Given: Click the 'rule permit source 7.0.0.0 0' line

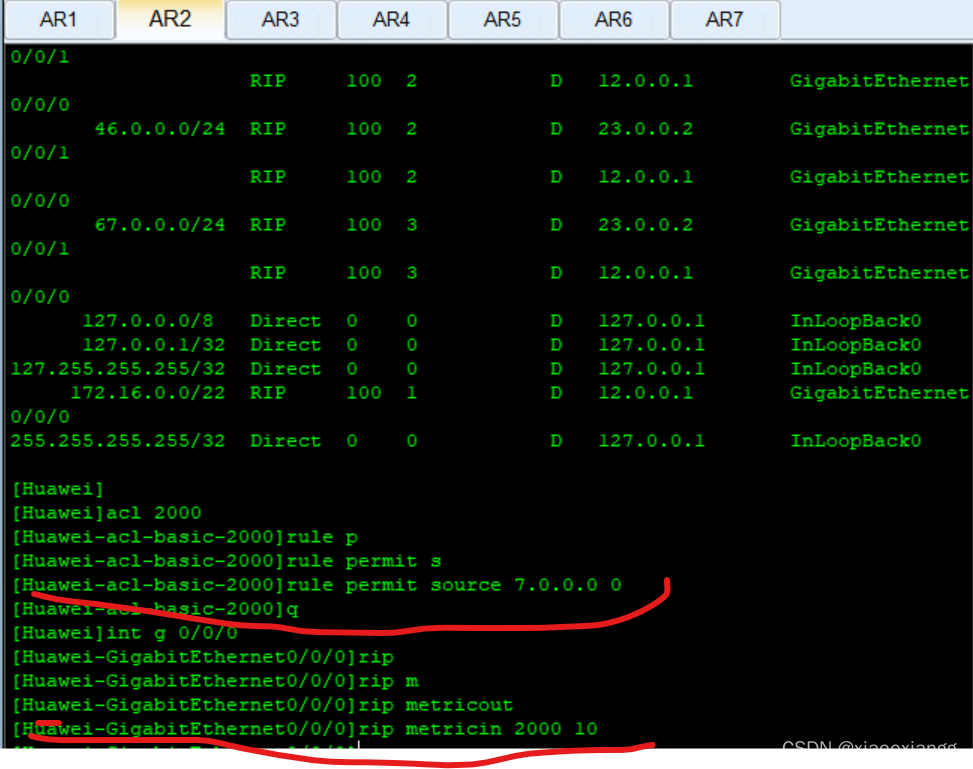Looking at the screenshot, I should (x=317, y=585).
